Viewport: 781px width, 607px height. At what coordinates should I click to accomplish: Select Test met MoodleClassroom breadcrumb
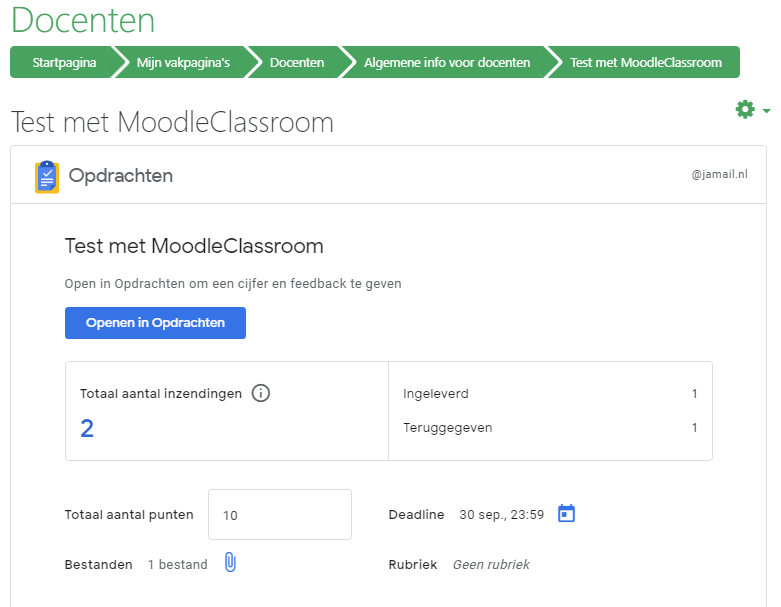coord(646,62)
